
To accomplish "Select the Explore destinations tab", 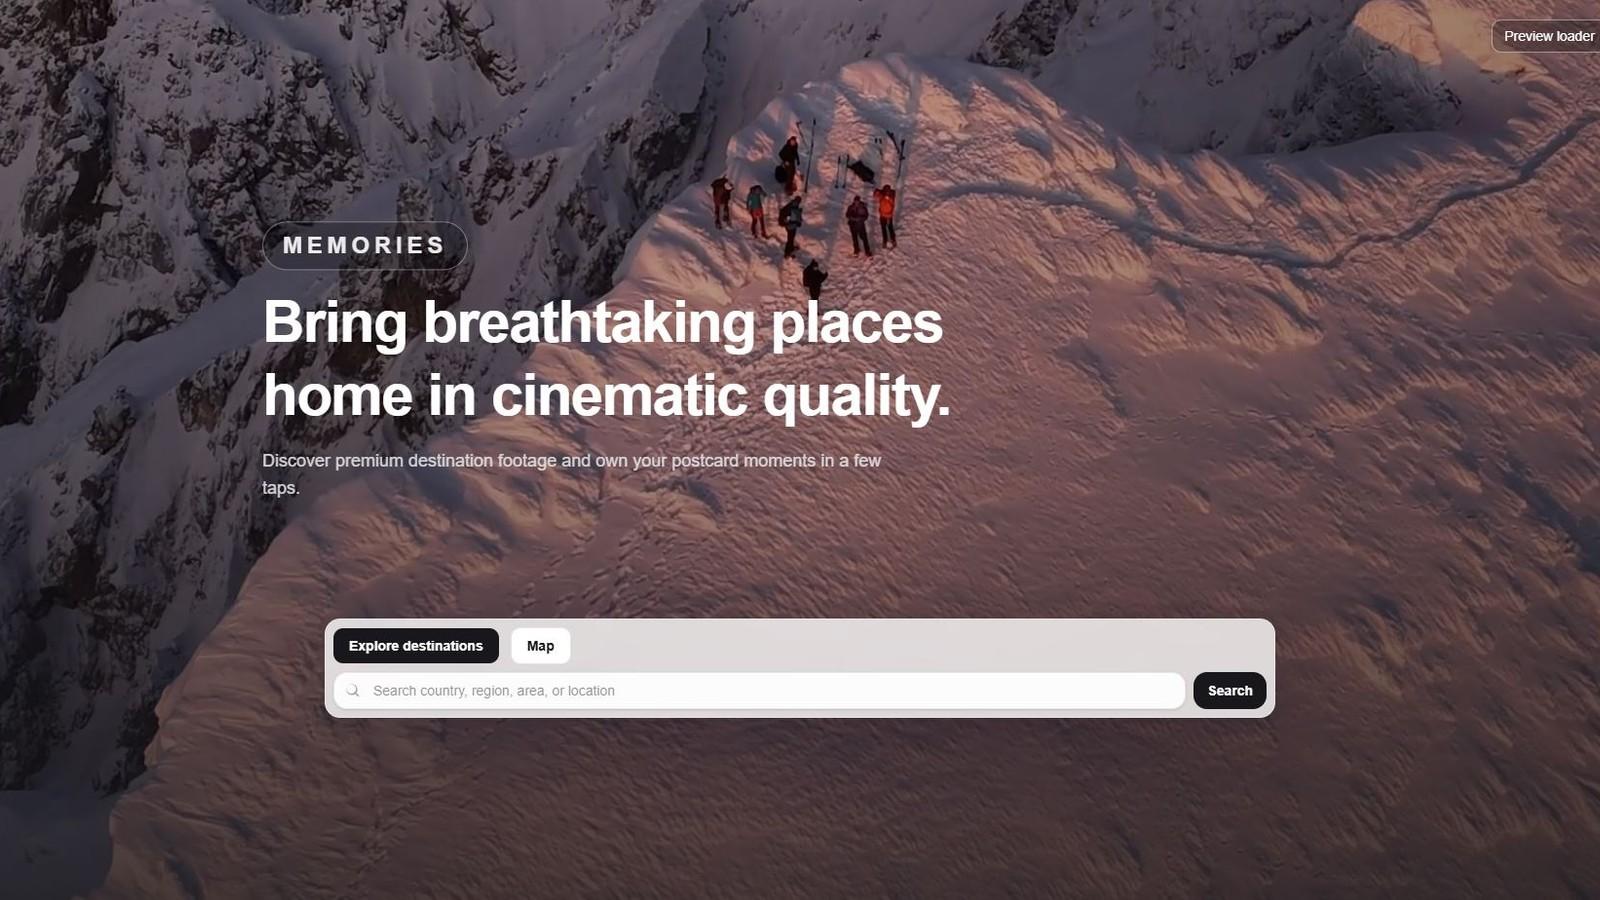I will tap(415, 646).
